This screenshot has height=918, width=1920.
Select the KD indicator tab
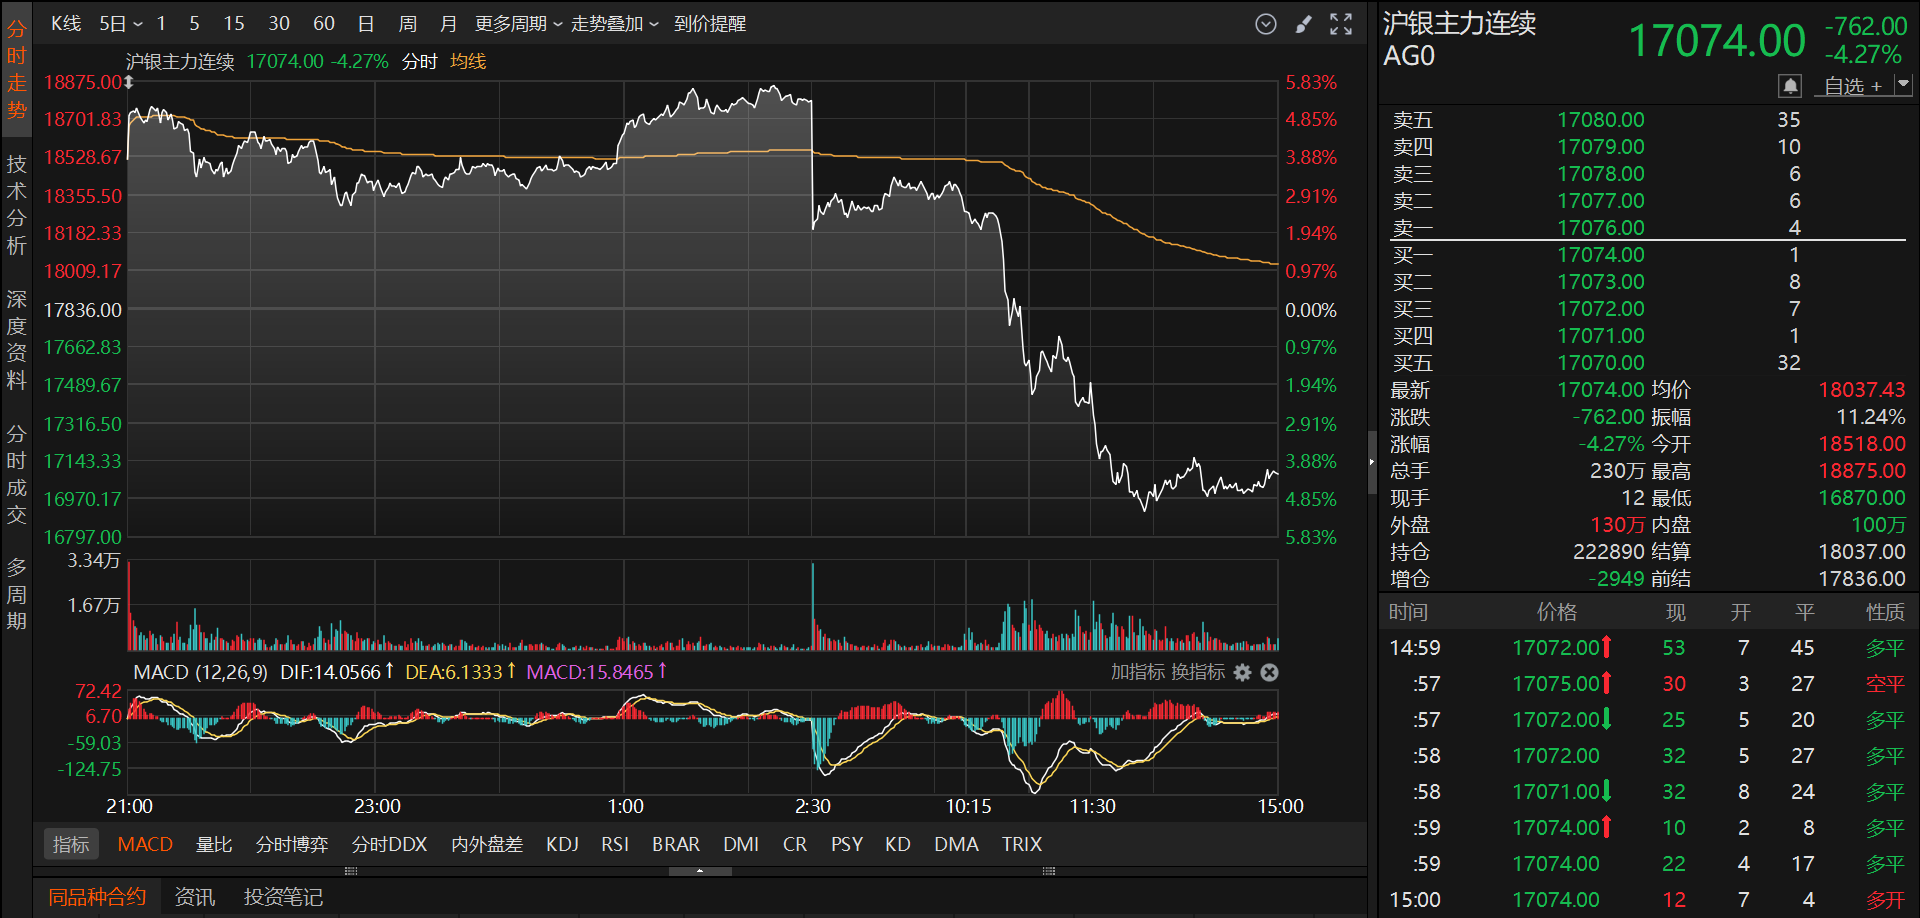pyautogui.click(x=898, y=844)
